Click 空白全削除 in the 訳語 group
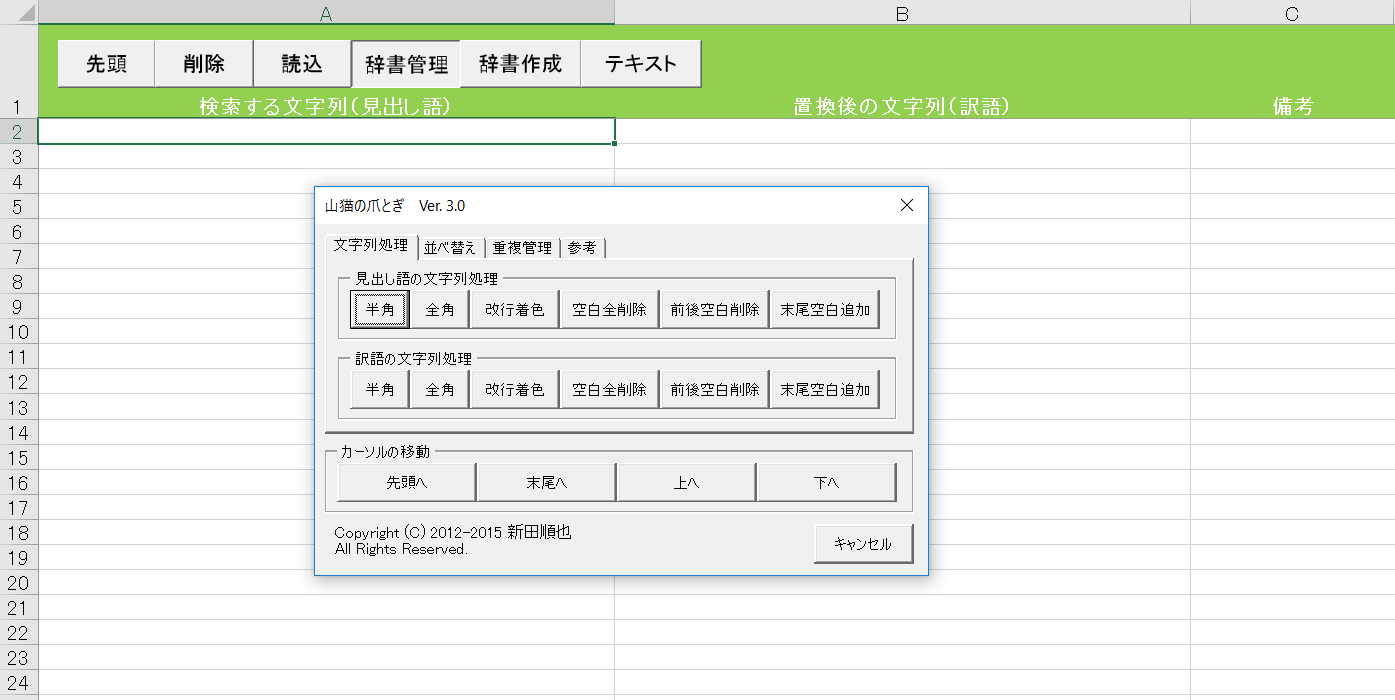 (x=609, y=389)
